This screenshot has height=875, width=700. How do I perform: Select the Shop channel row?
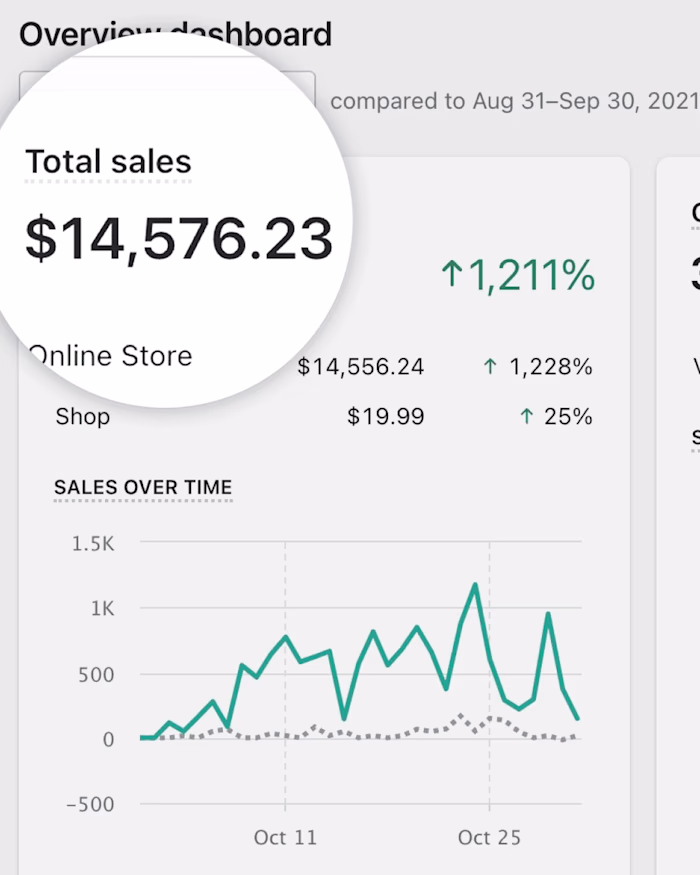point(82,417)
